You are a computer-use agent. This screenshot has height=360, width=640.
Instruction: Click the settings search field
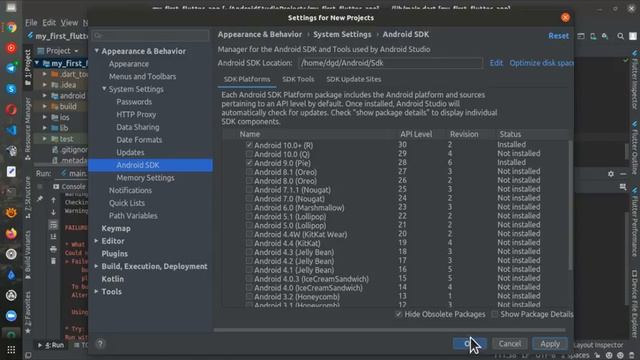(x=151, y=36)
